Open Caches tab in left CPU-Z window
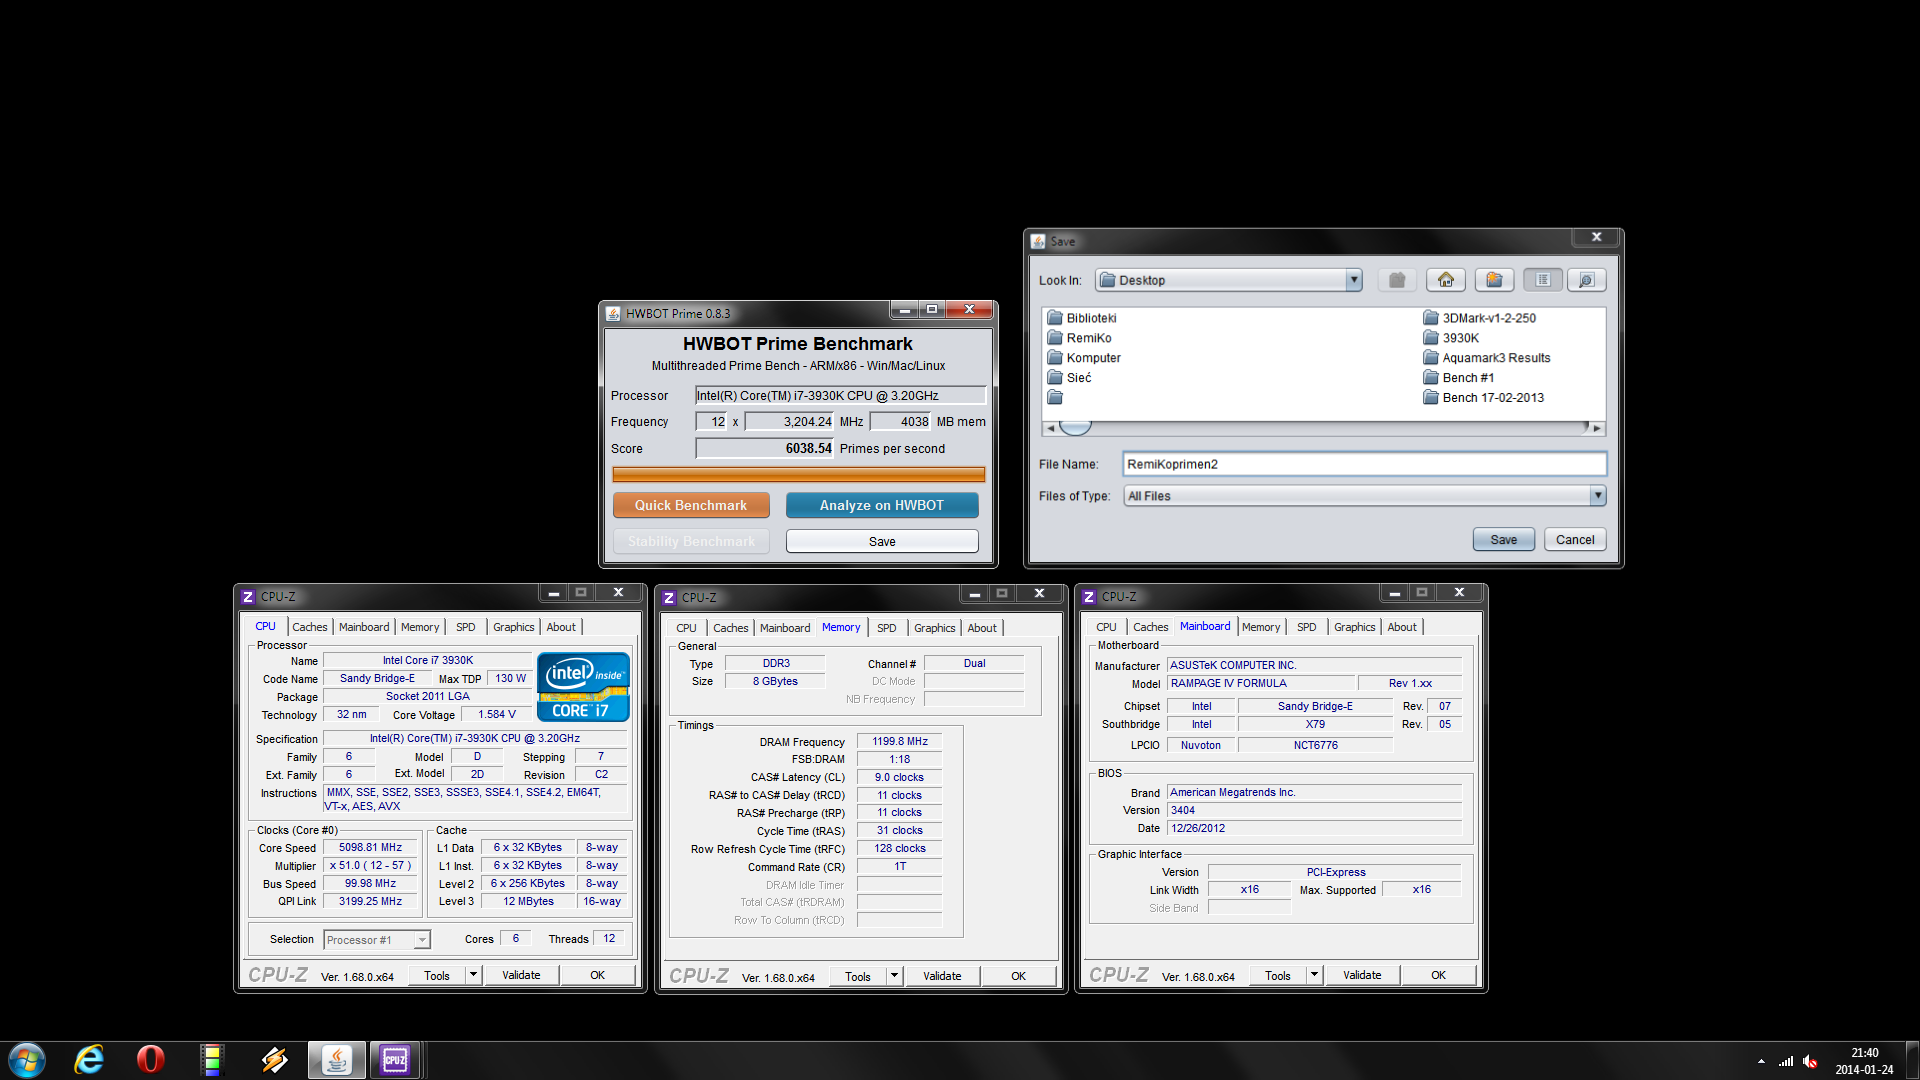The height and width of the screenshot is (1080, 1920). point(310,627)
